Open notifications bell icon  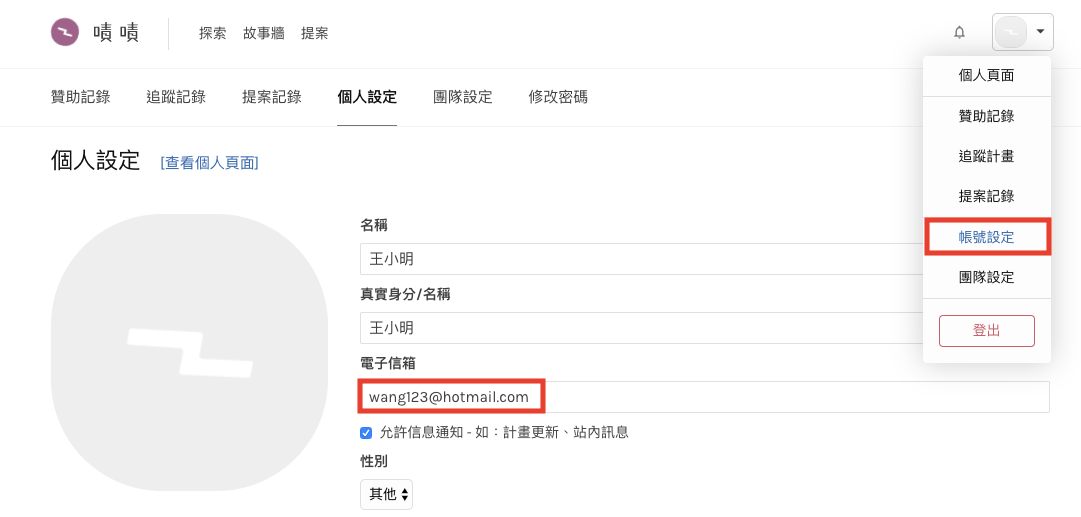(x=959, y=32)
